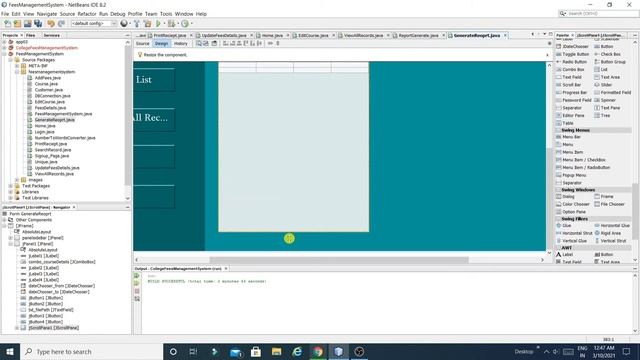Click the Debug Project toolbar icon
Screen dimensions: 640x360
click(171, 24)
